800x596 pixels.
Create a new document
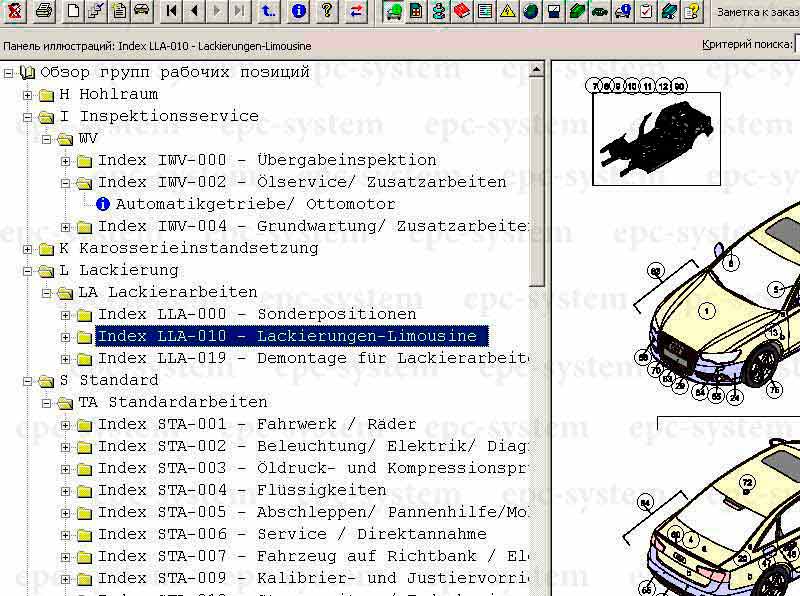72,13
